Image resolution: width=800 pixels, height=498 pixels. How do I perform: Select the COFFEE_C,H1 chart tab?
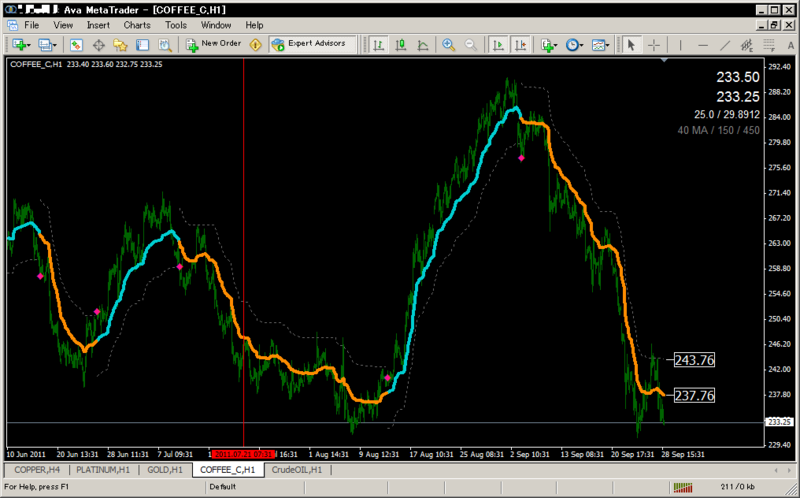pos(228,469)
